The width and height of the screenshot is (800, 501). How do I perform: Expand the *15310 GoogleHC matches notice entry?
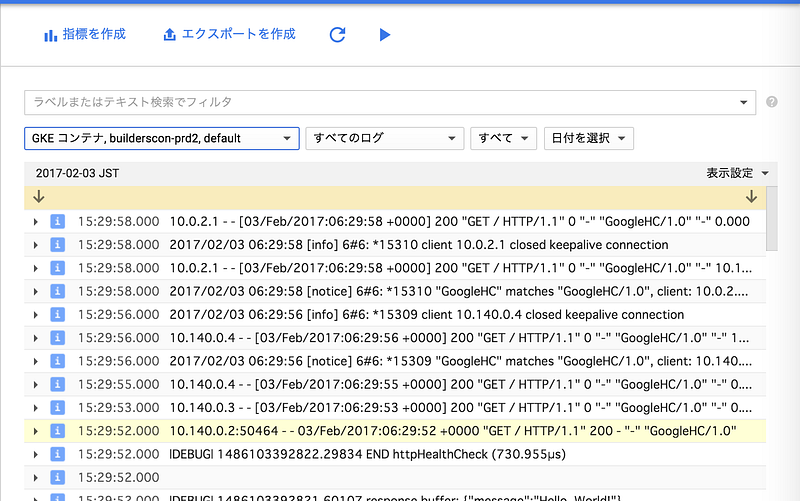click(x=35, y=292)
